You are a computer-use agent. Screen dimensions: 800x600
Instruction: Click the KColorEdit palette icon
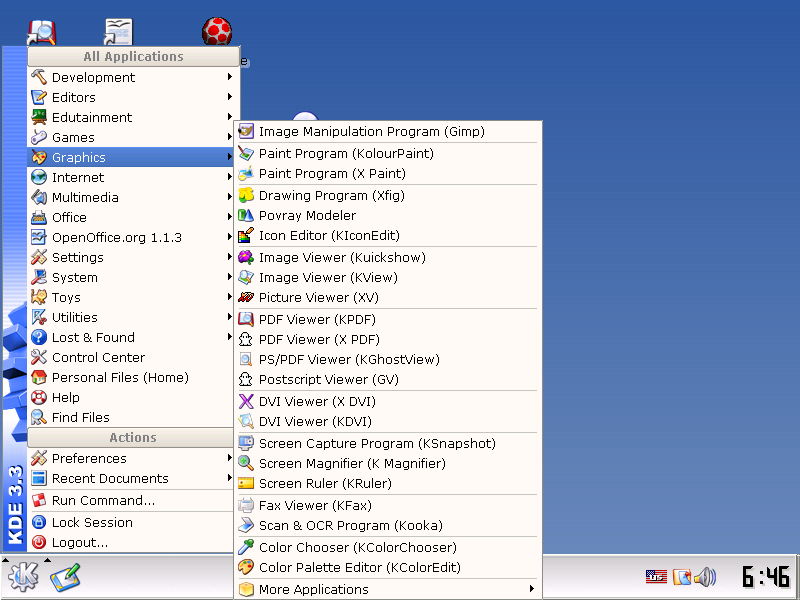(x=246, y=567)
